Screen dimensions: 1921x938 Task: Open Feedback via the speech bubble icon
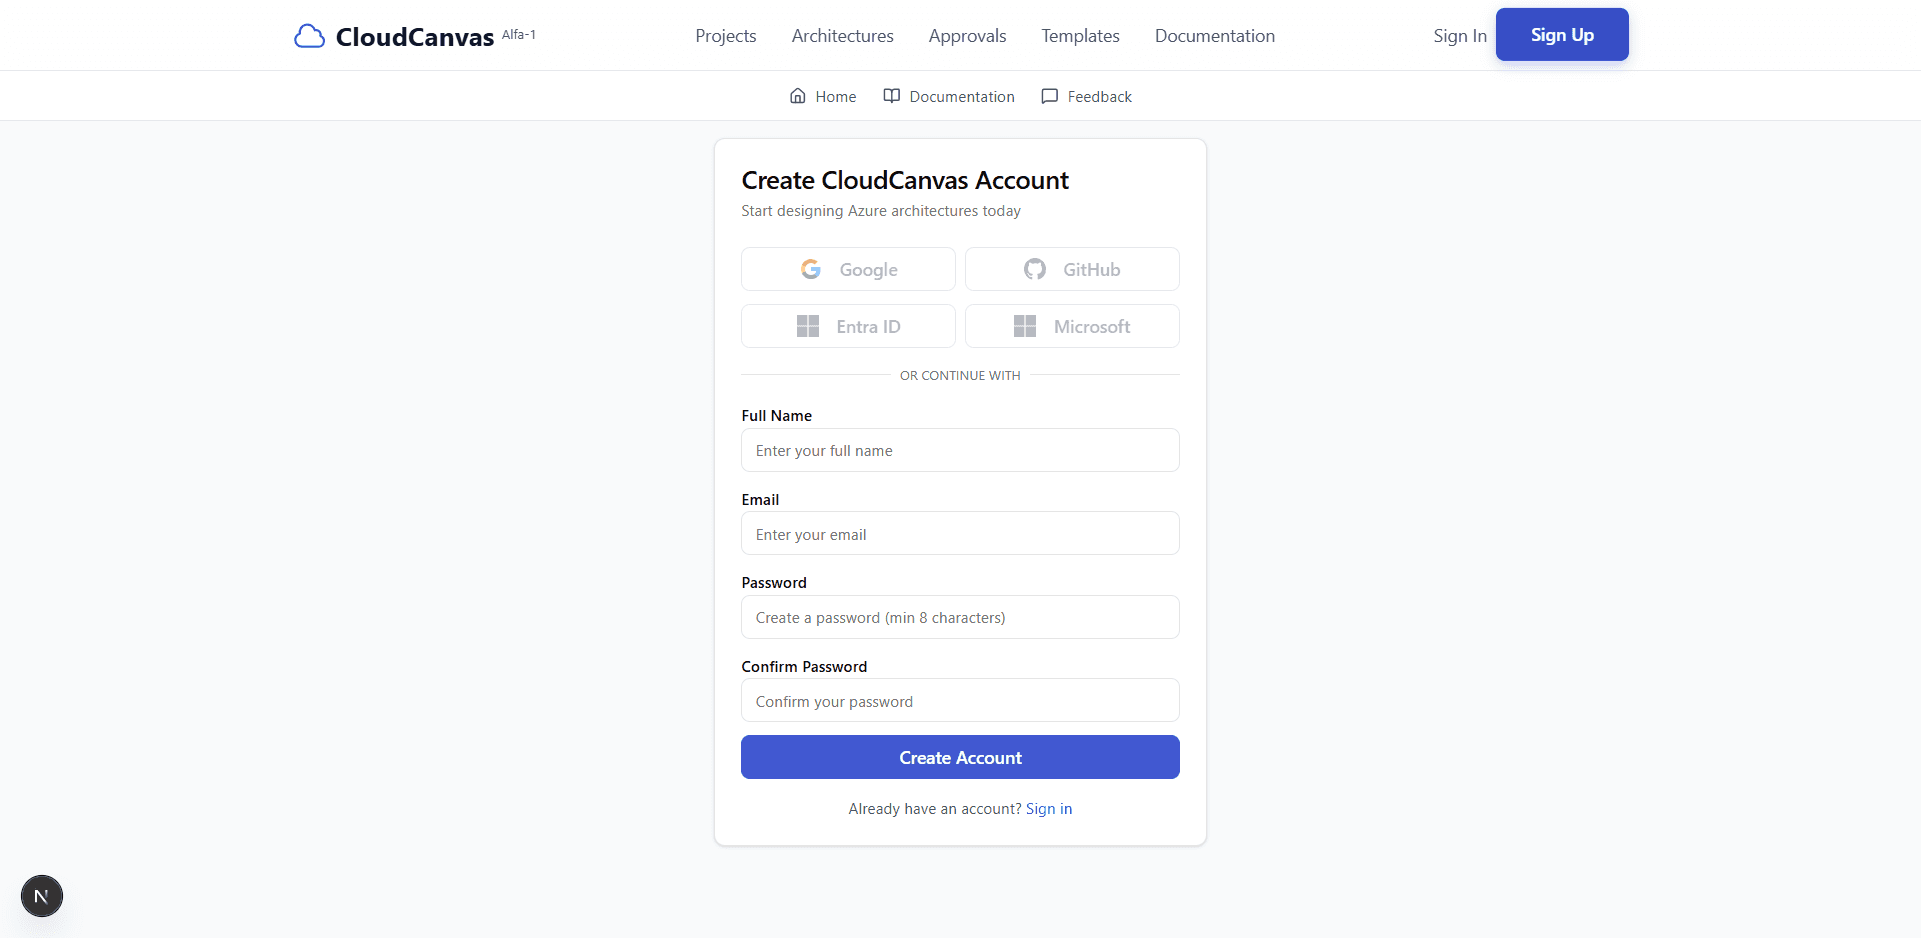1050,95
